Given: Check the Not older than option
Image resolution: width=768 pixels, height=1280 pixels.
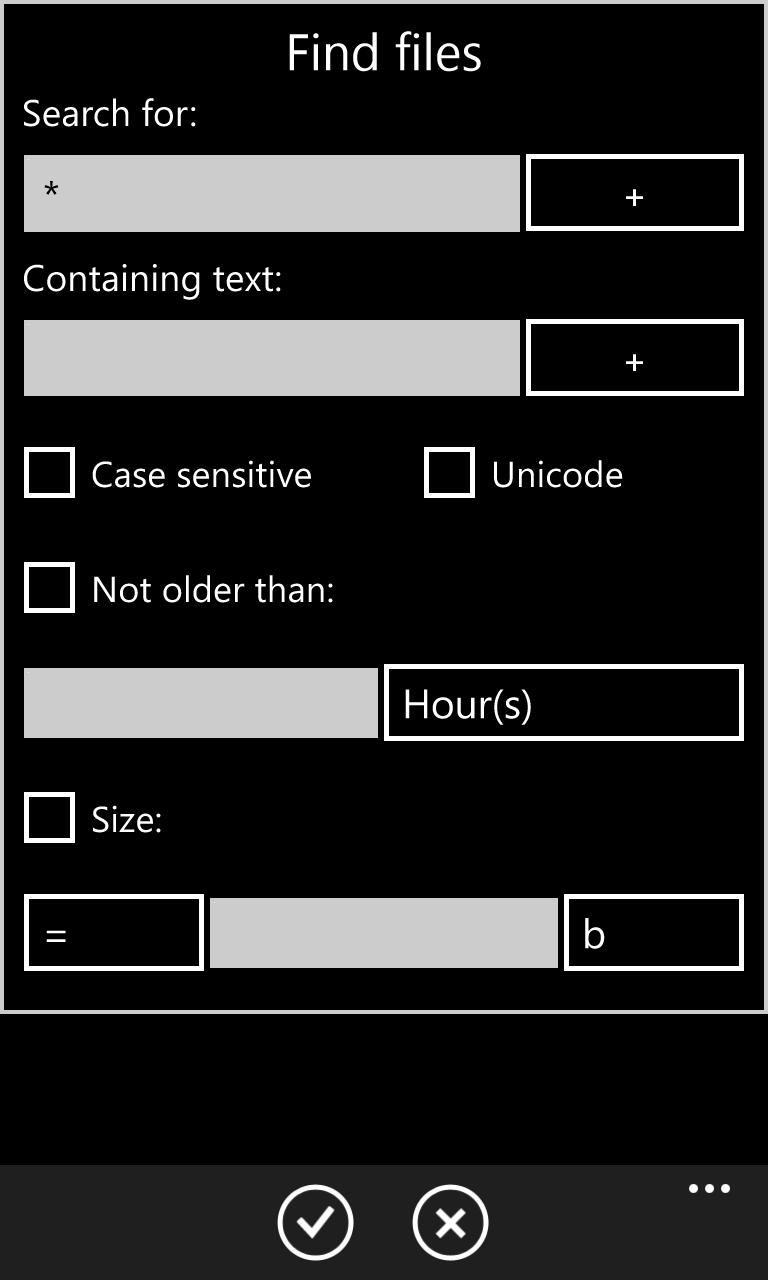Looking at the screenshot, I should pyautogui.click(x=49, y=588).
